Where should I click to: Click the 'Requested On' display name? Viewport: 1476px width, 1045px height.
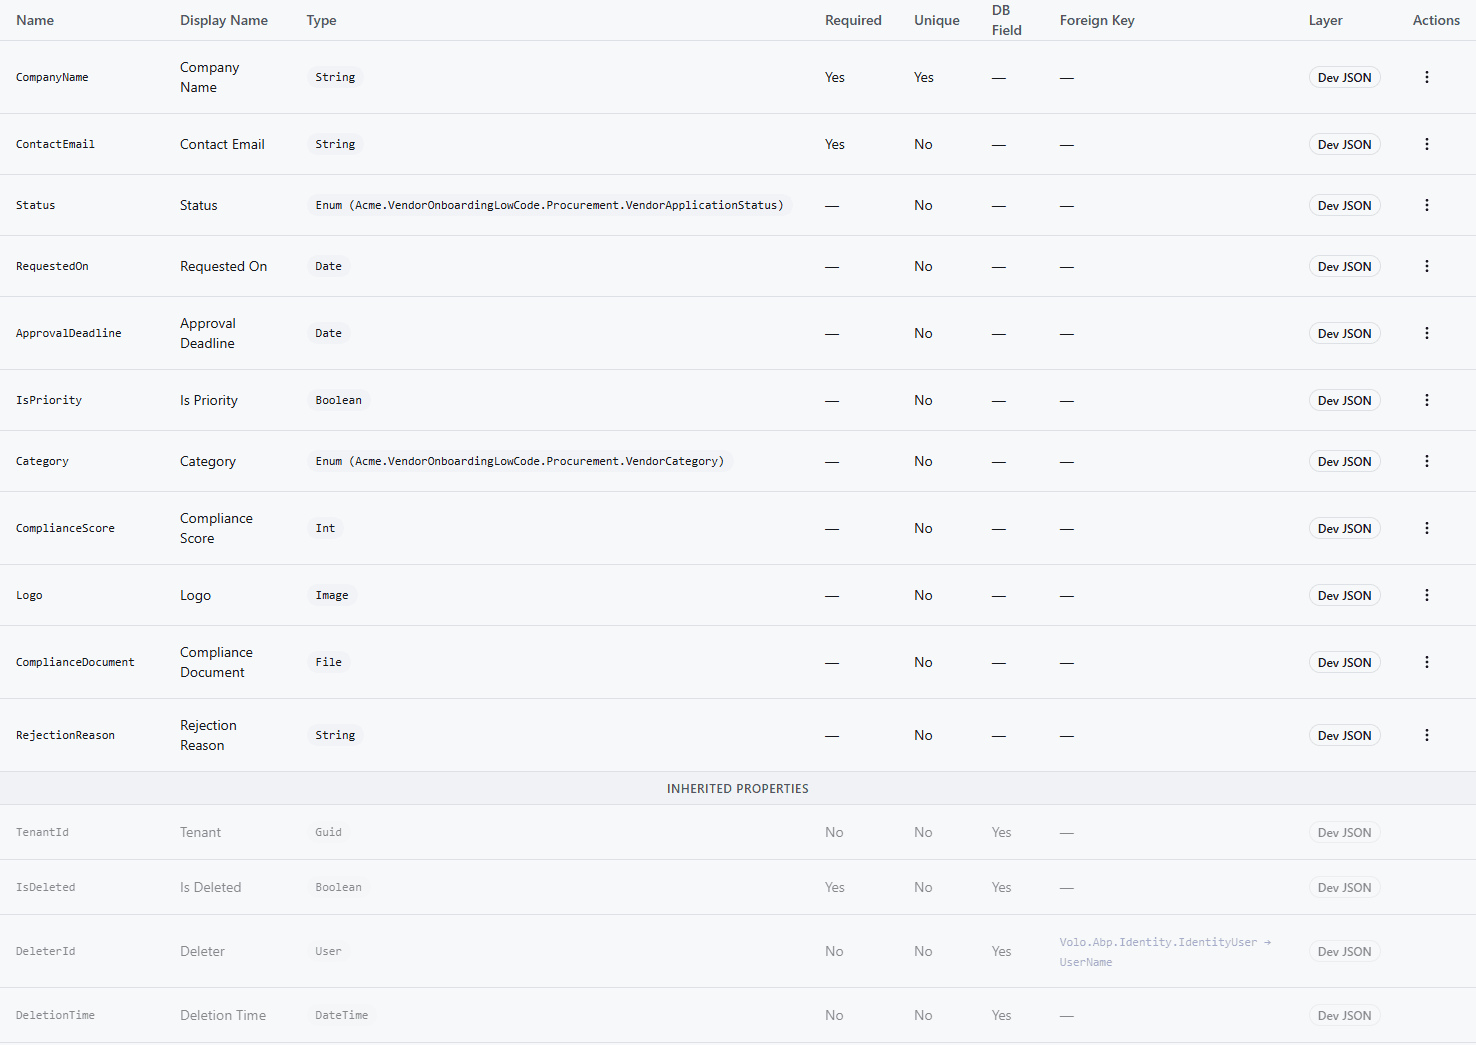click(x=223, y=266)
